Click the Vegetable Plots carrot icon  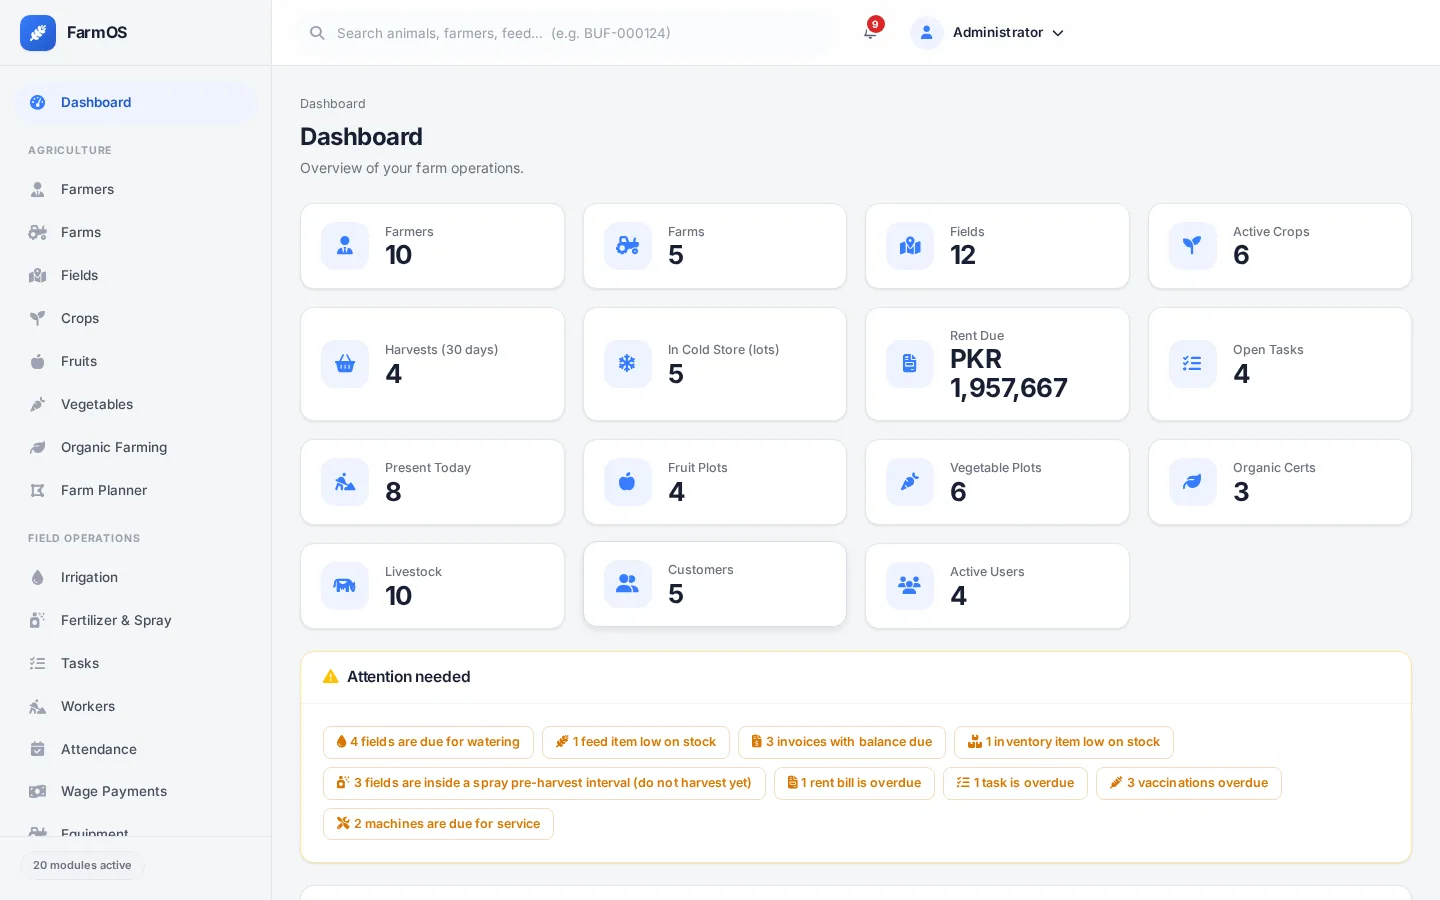pos(910,482)
